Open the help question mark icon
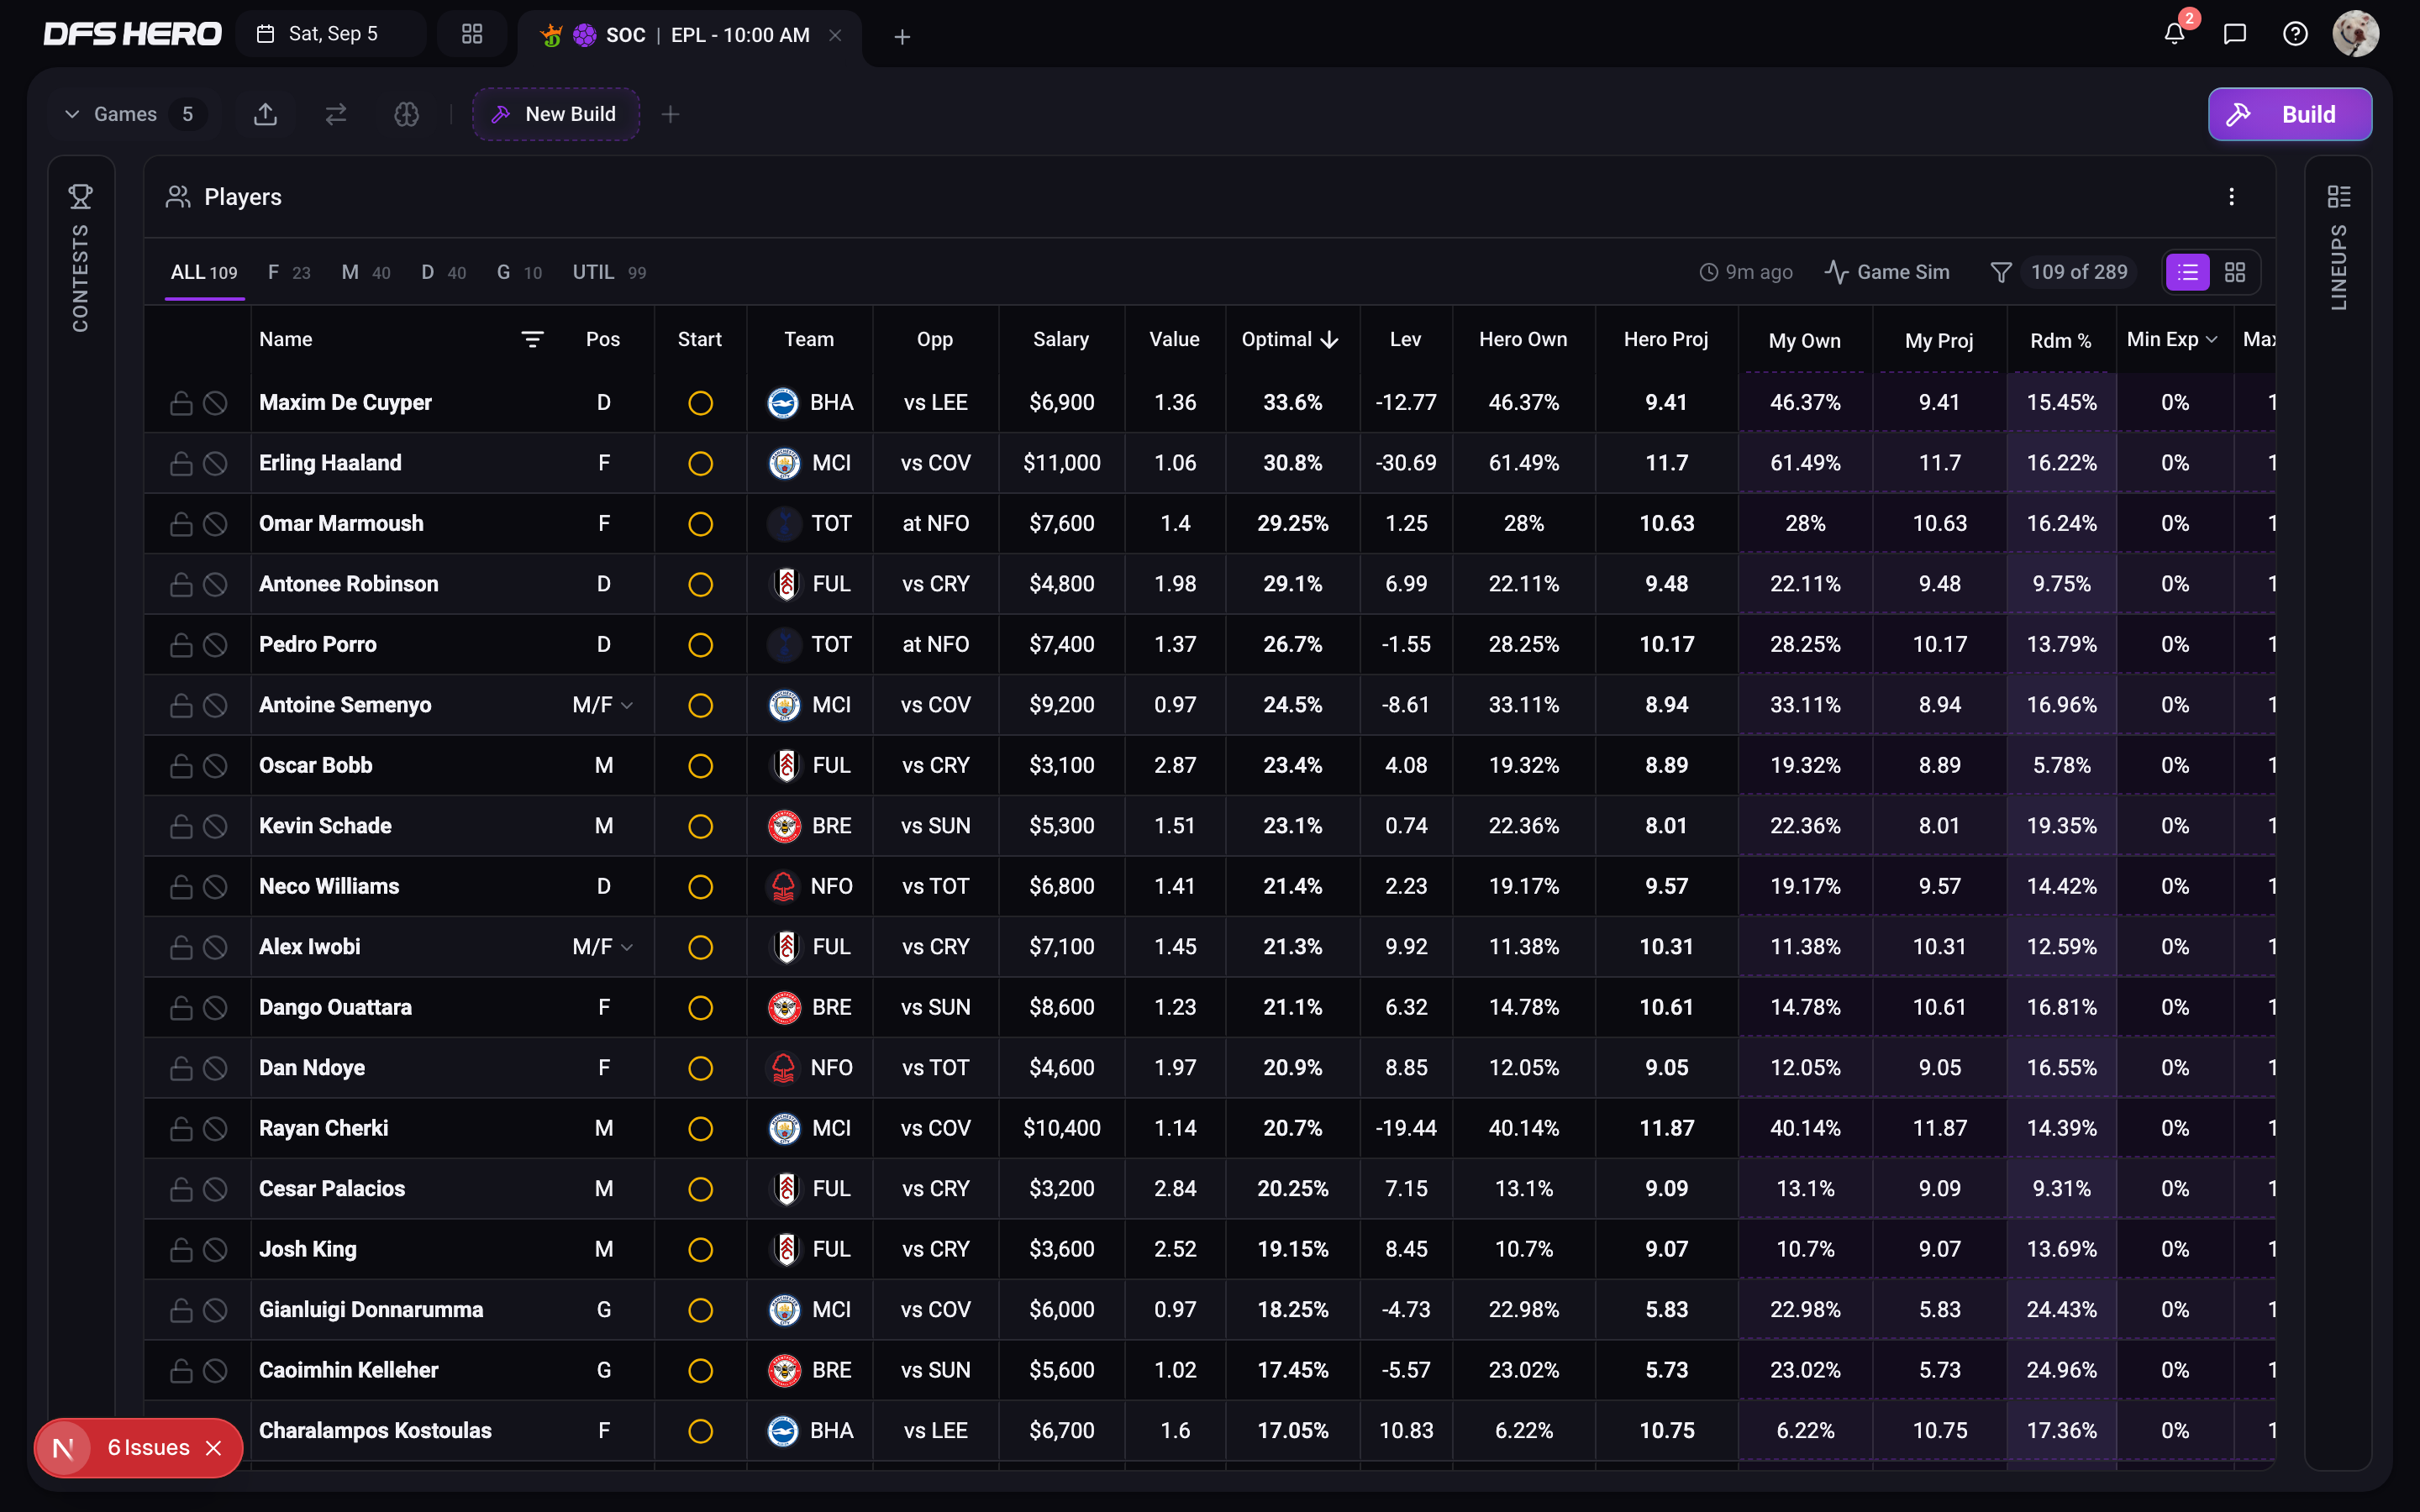The width and height of the screenshot is (2420, 1512). click(2295, 34)
